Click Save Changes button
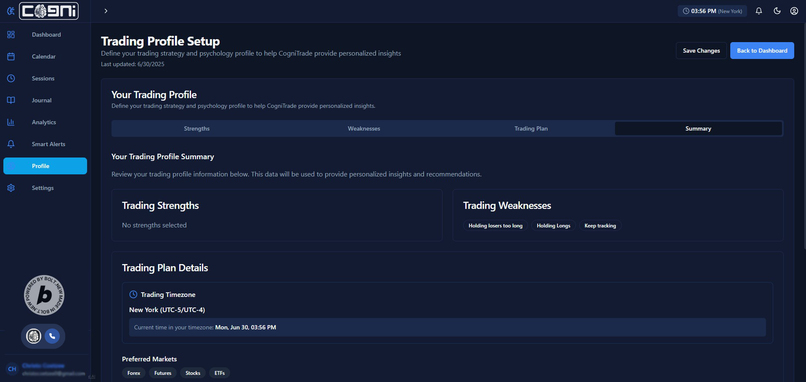The image size is (806, 382). coord(701,51)
